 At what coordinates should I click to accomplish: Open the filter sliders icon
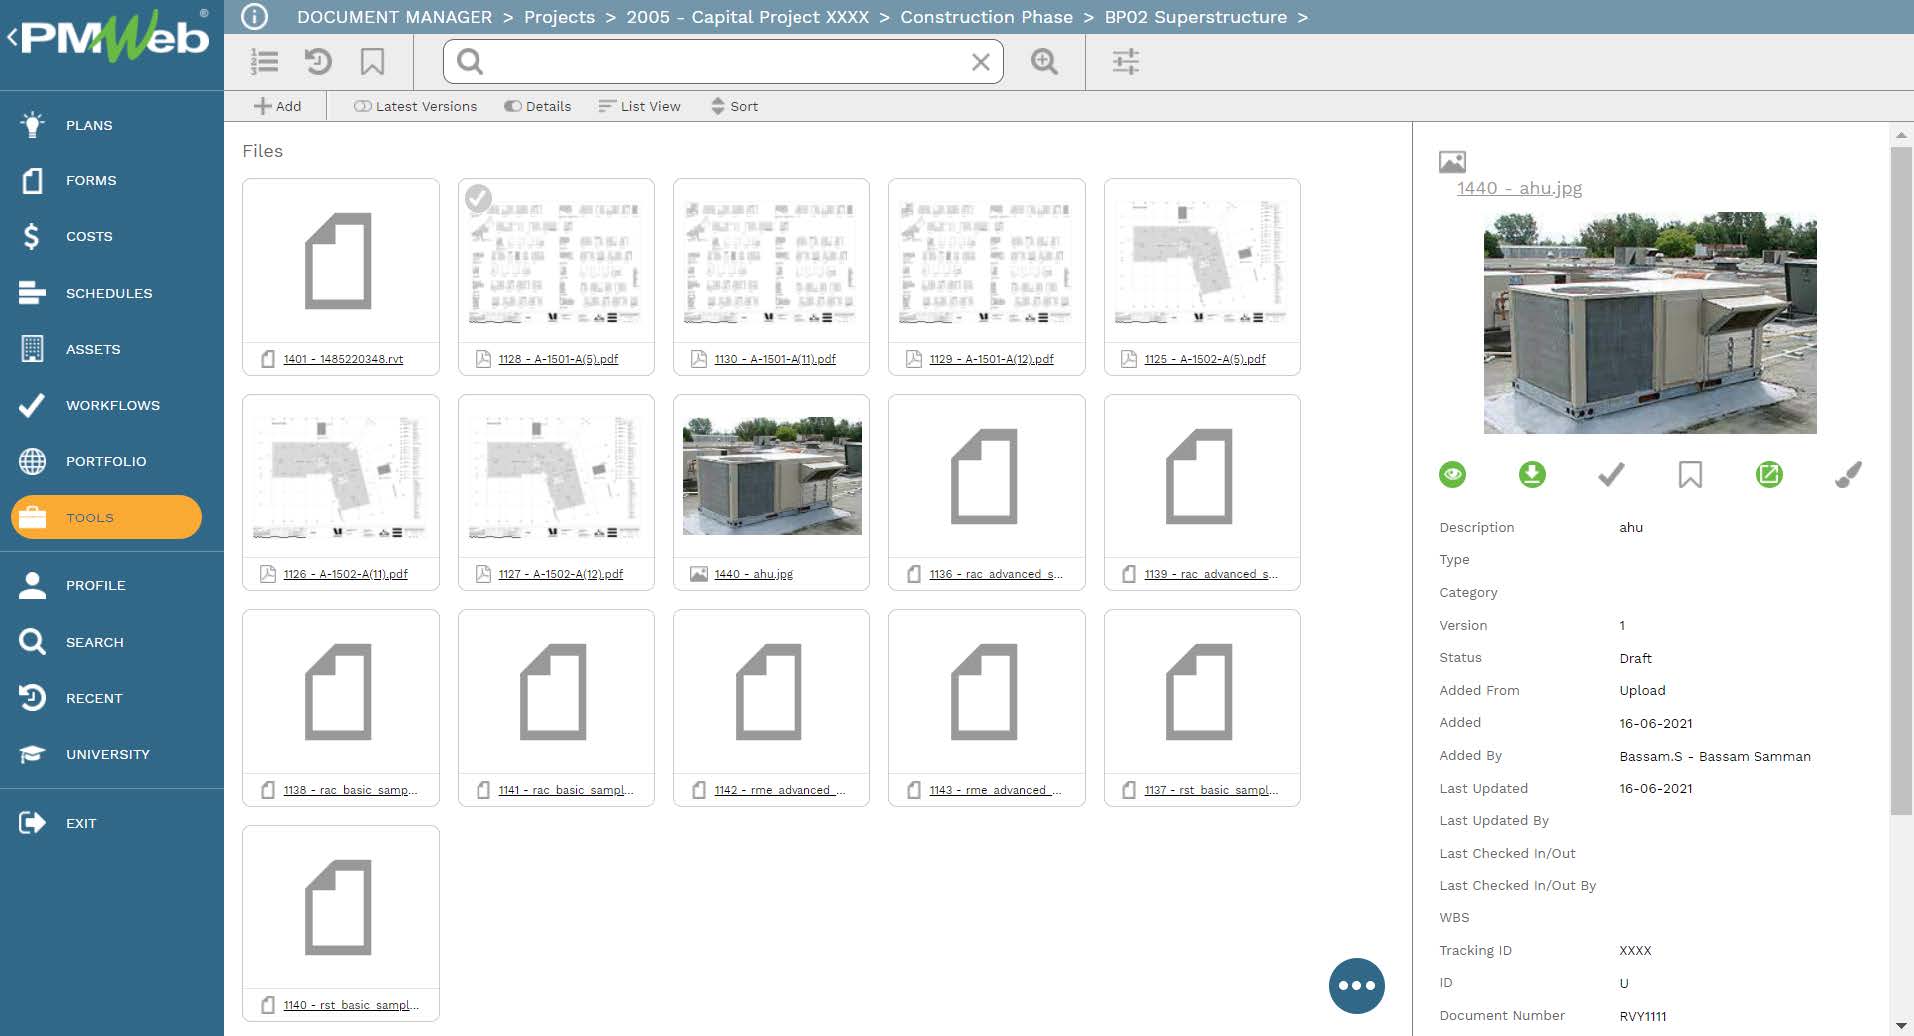[1126, 62]
